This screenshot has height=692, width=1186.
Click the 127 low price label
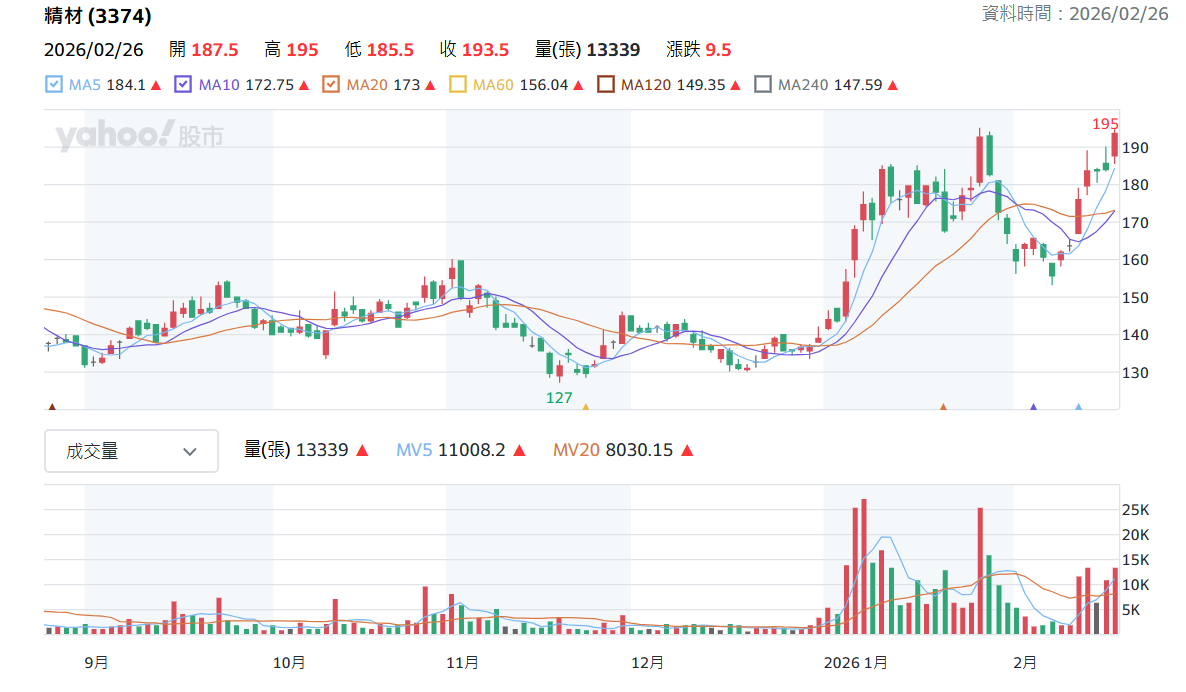(x=559, y=398)
